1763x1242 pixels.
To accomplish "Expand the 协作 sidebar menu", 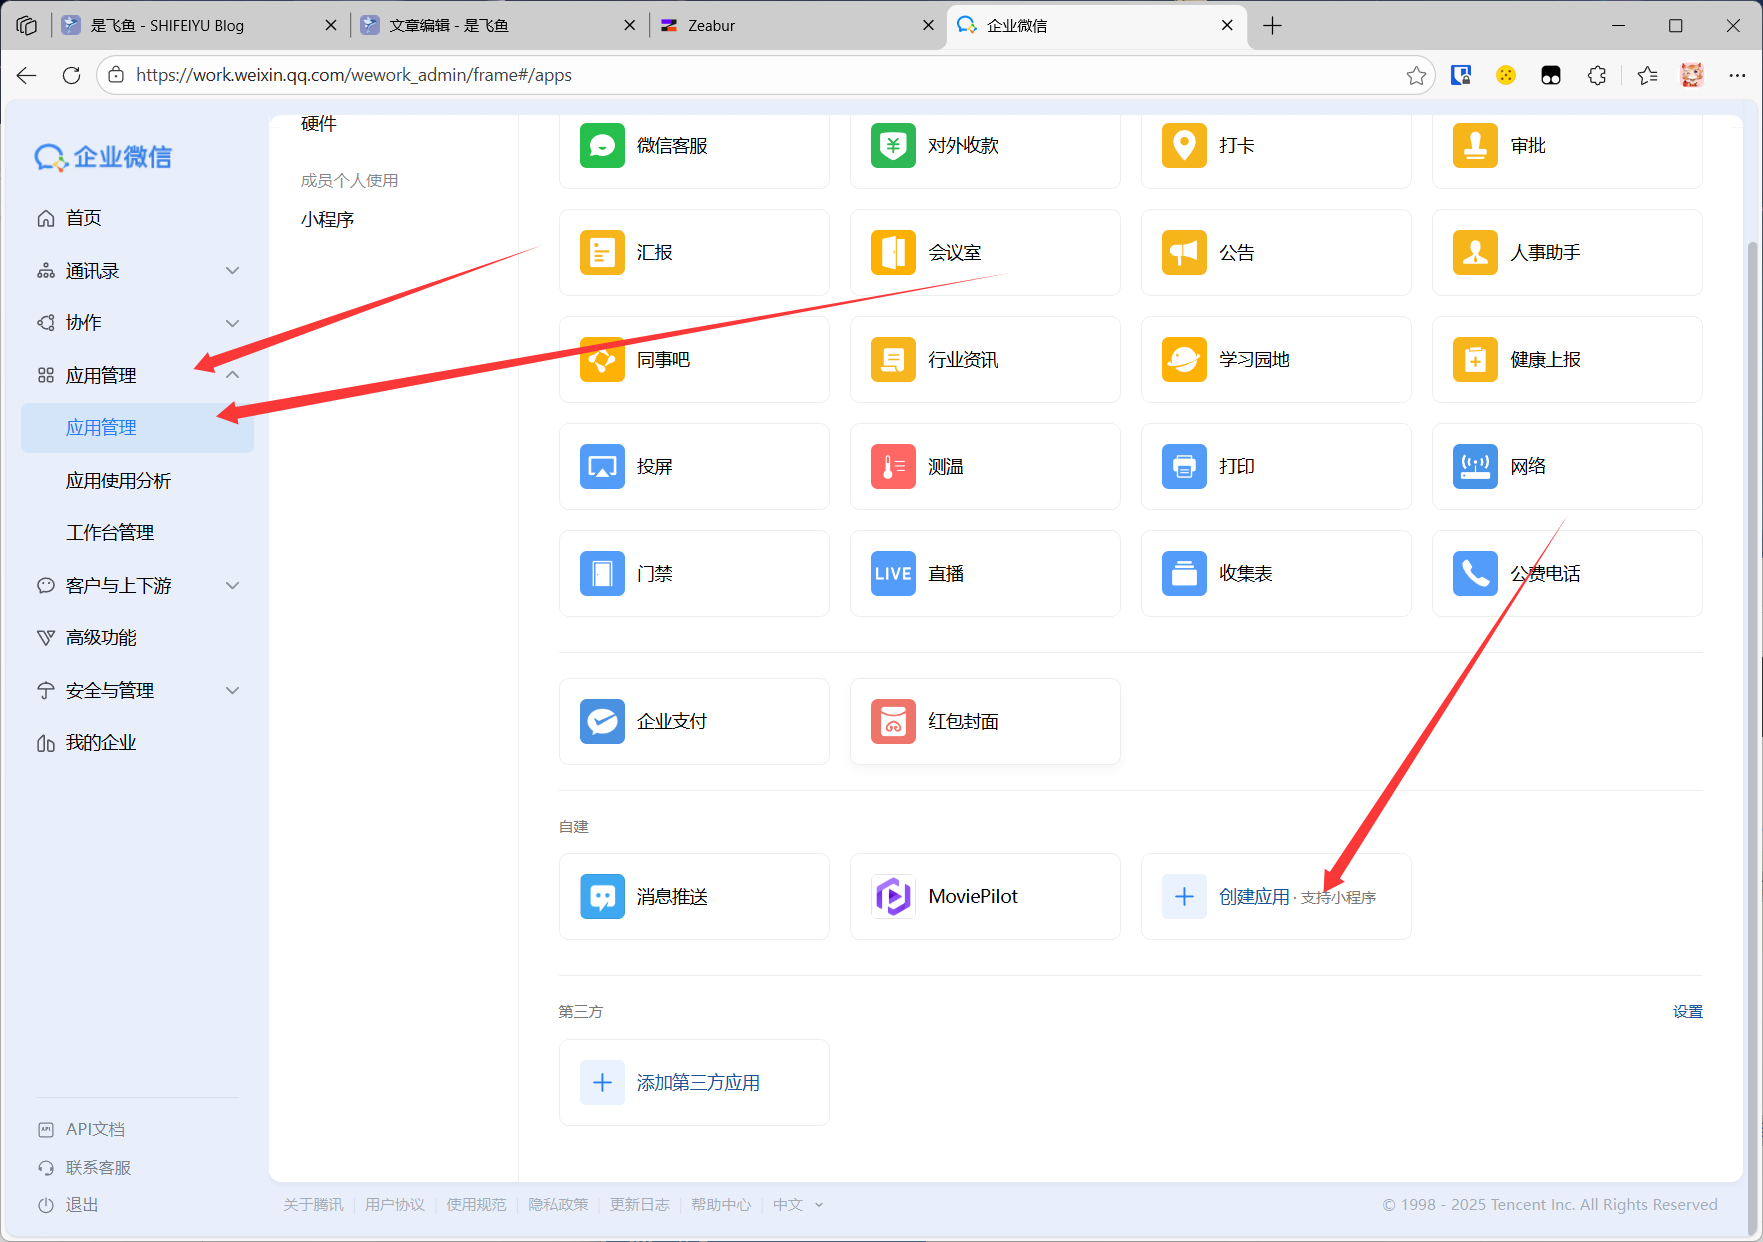I will [x=232, y=323].
